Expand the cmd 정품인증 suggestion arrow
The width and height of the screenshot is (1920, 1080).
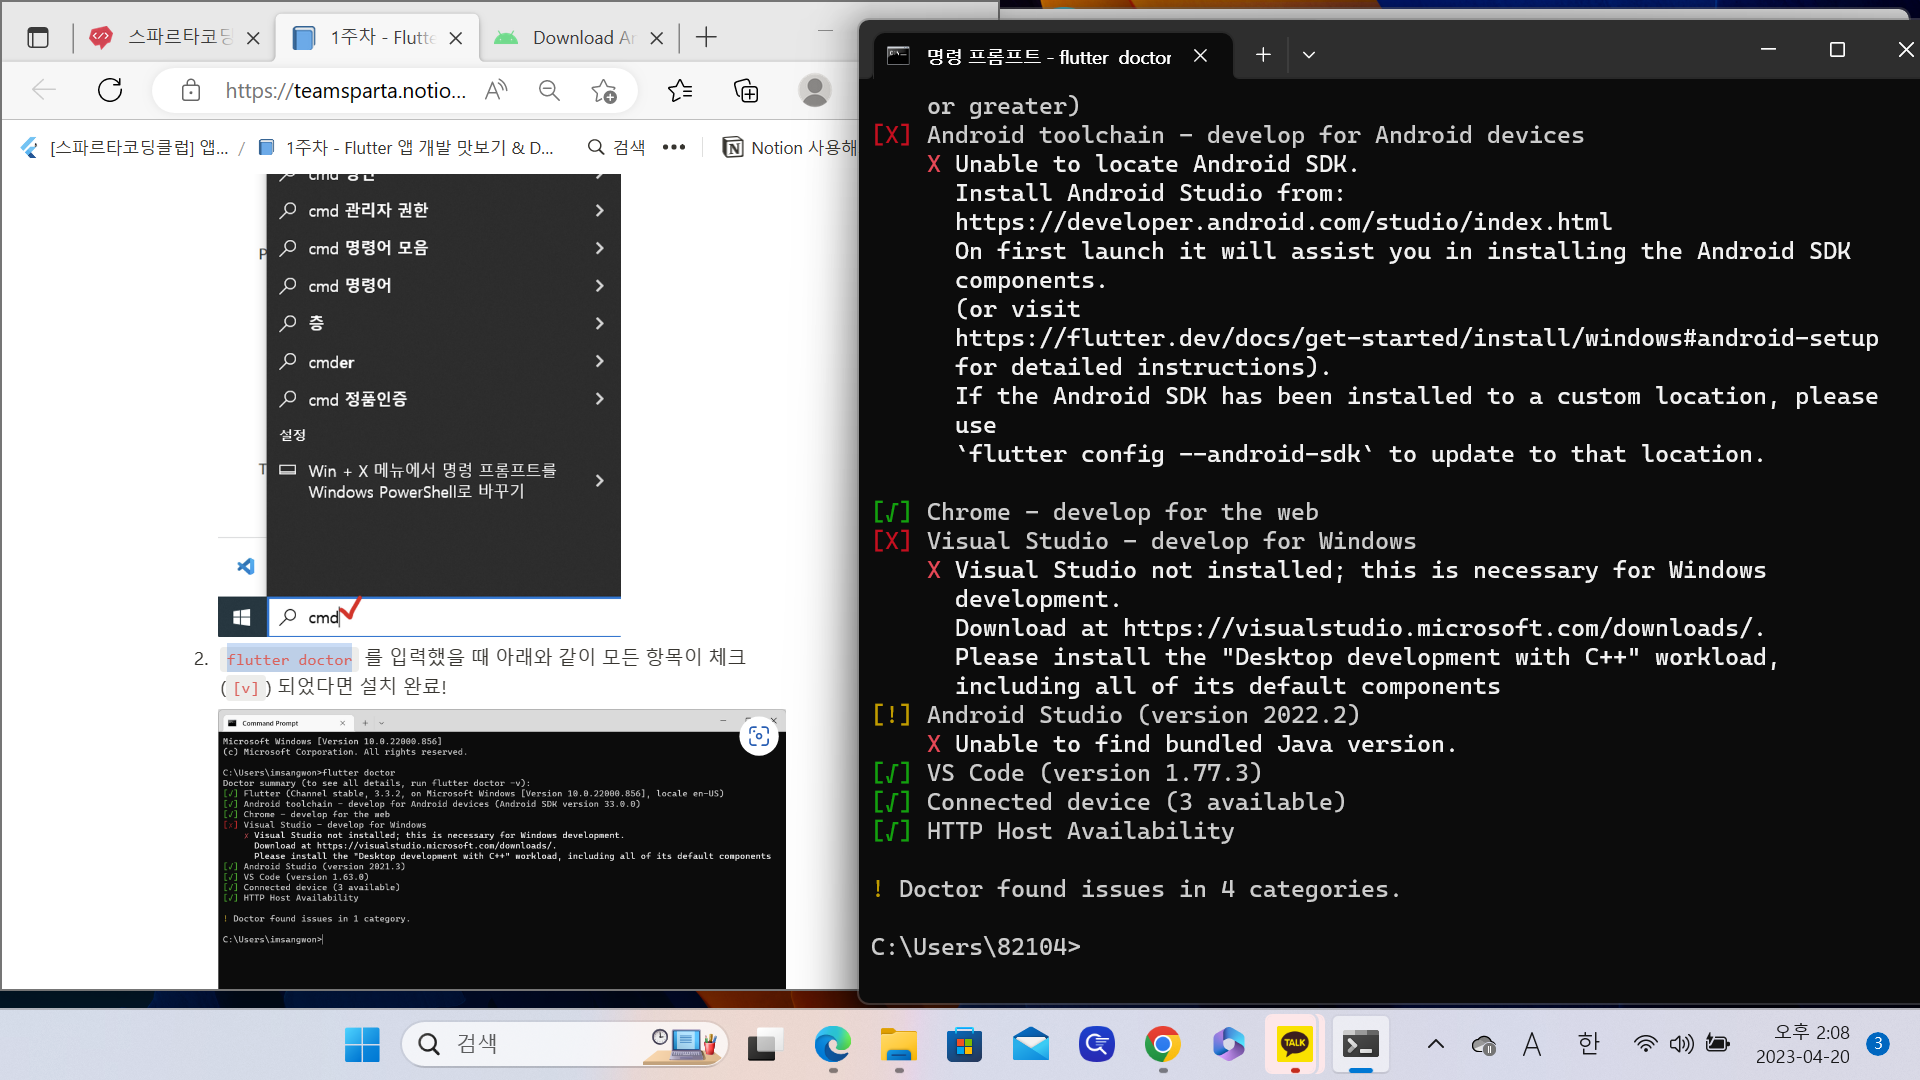[599, 399]
